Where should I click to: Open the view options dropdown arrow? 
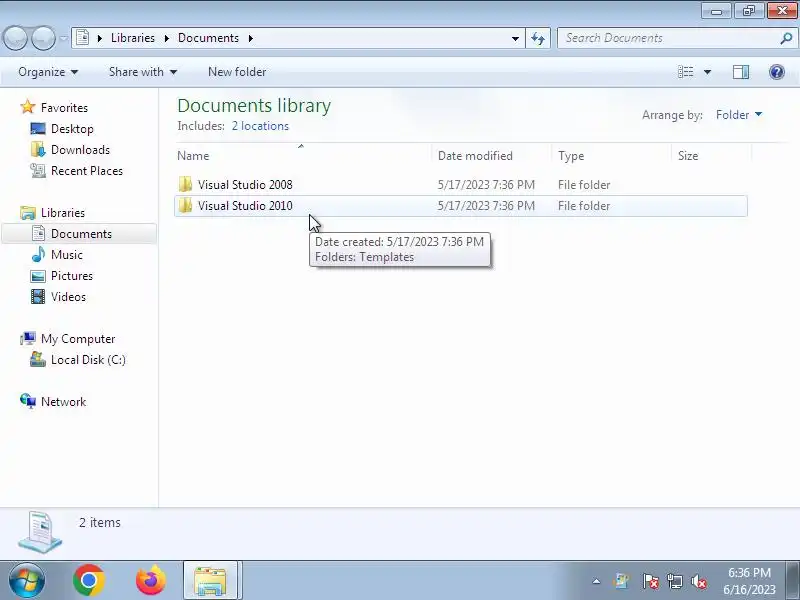707,72
